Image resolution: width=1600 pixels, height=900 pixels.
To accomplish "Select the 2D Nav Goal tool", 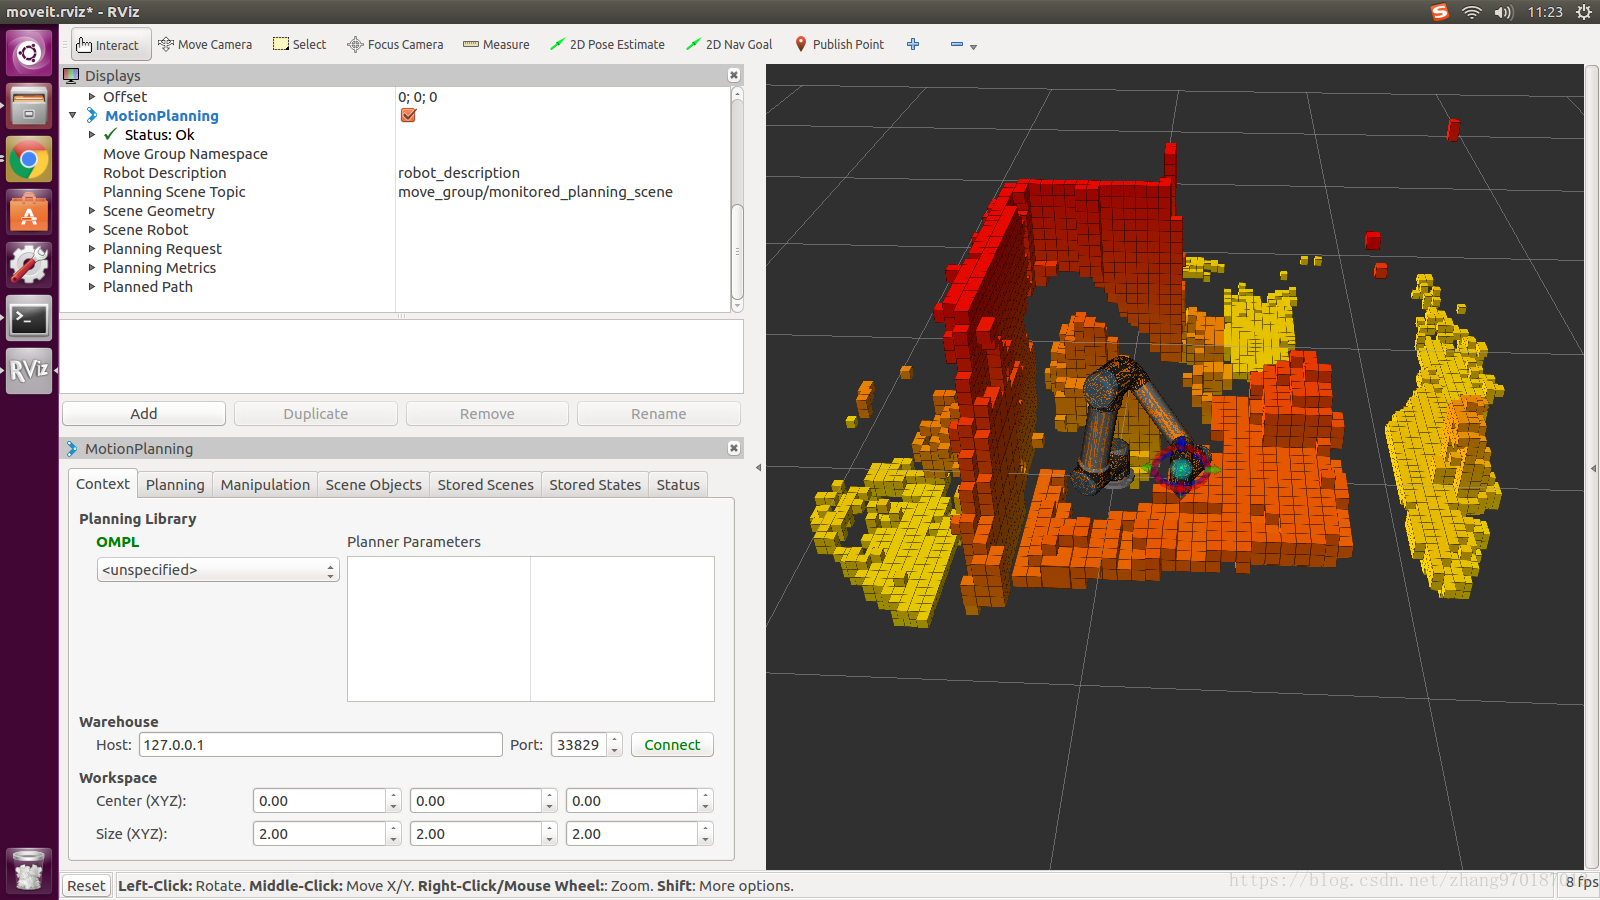I will tap(729, 45).
